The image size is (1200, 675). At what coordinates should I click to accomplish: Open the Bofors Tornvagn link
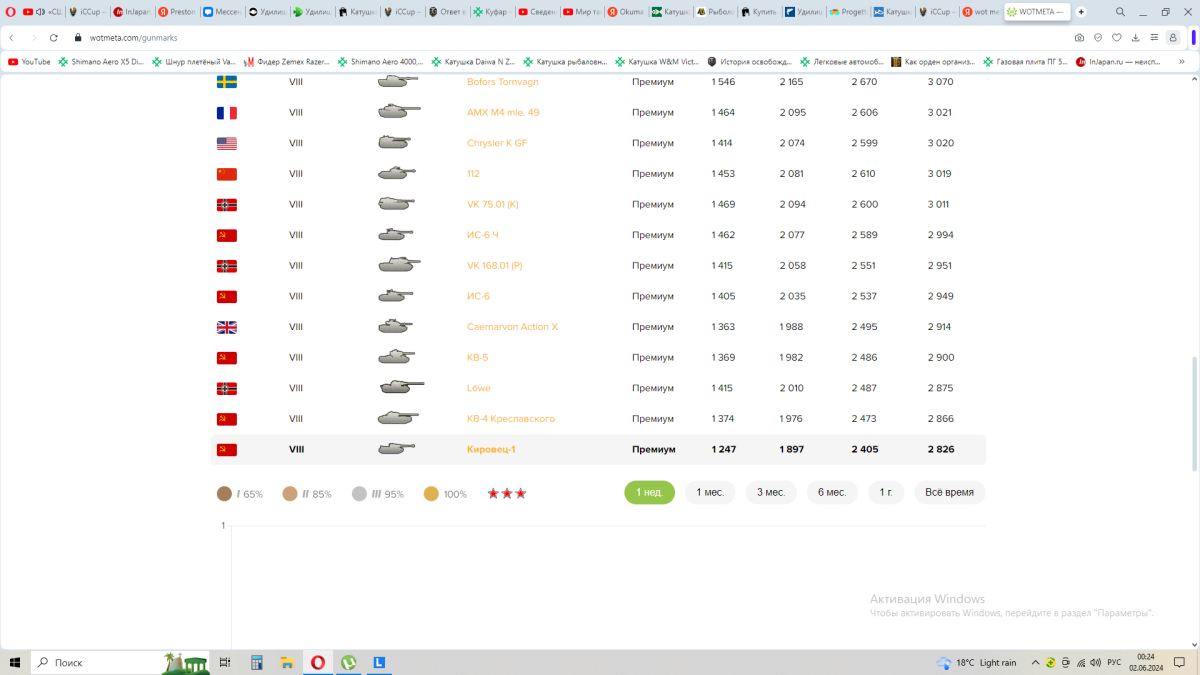(x=503, y=82)
